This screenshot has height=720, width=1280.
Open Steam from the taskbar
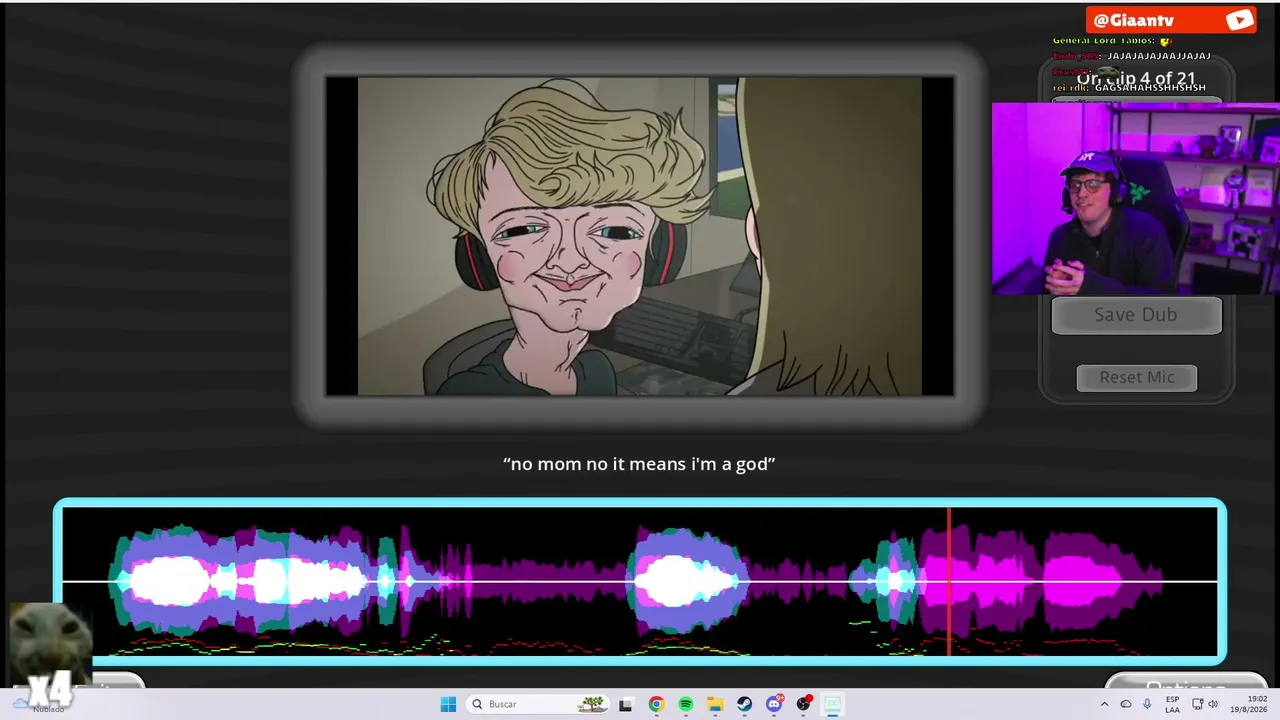coord(745,704)
